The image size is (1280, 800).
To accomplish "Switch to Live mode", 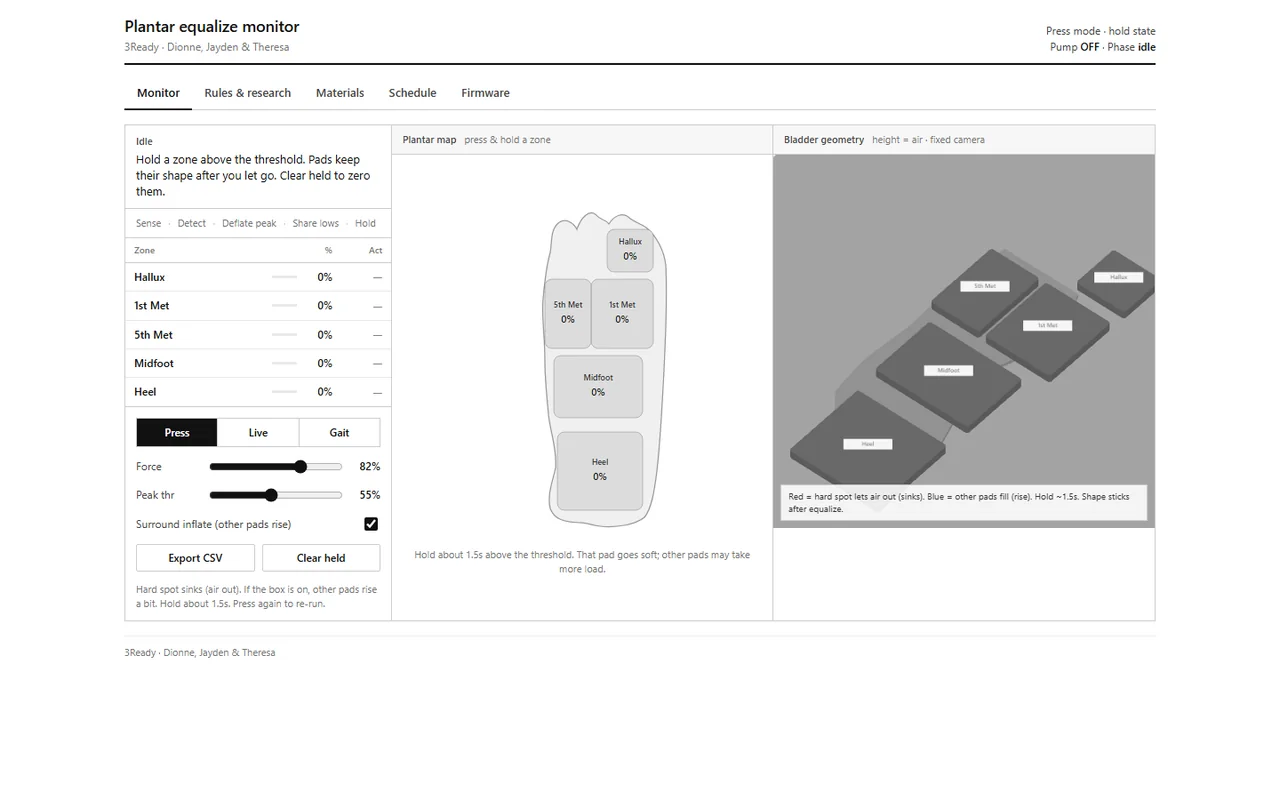I will 258,433.
